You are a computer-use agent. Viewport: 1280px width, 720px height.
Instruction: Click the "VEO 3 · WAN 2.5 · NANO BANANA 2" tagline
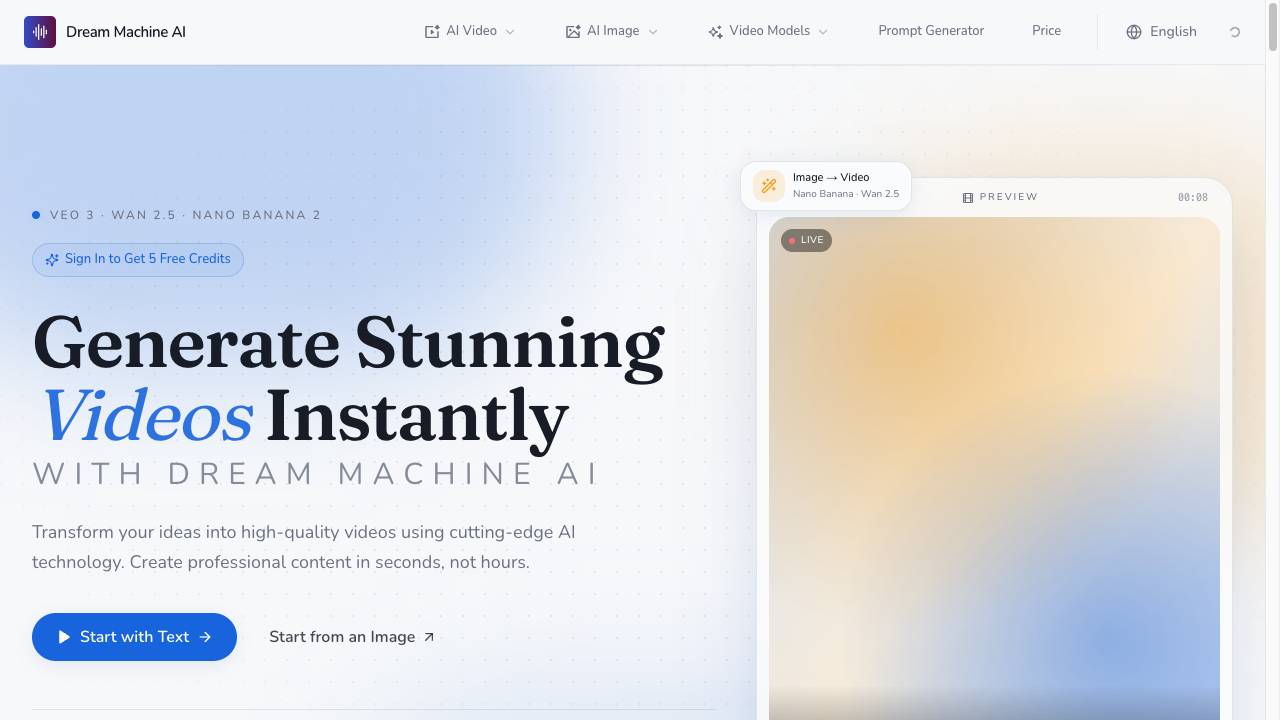(x=185, y=215)
